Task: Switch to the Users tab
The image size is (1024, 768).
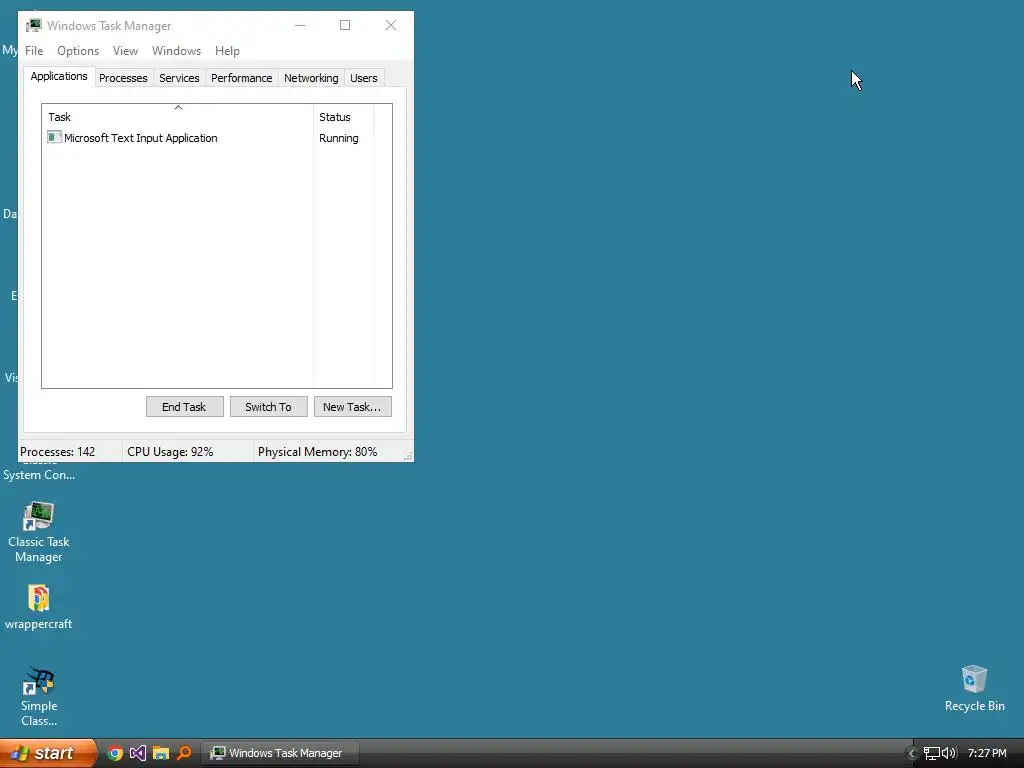Action: [x=364, y=78]
